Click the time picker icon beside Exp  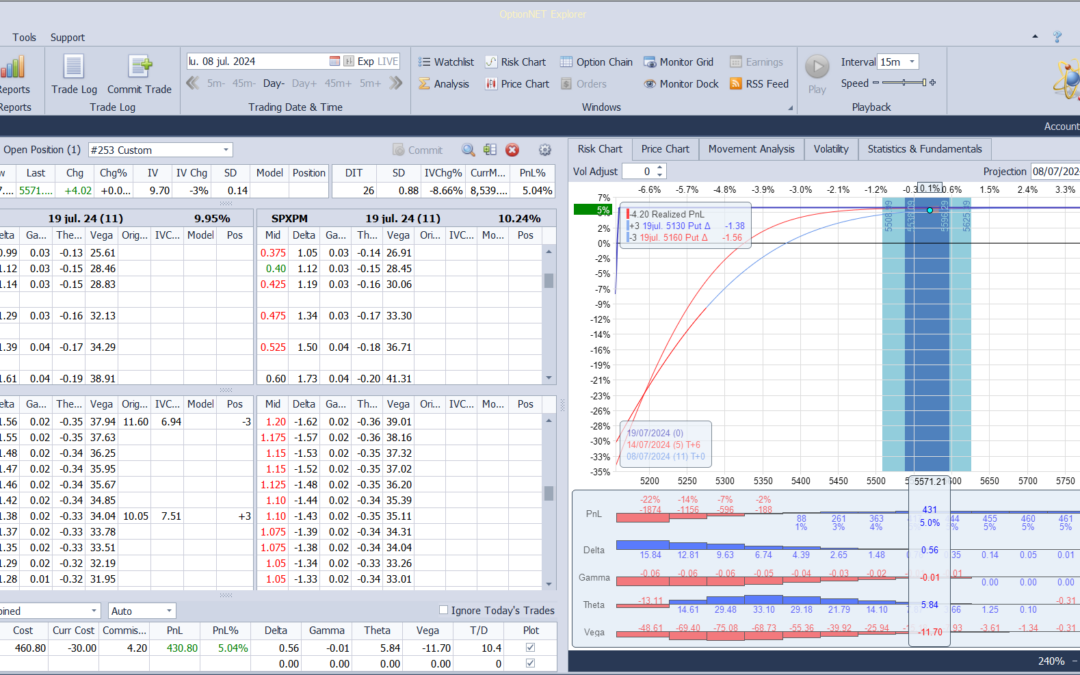point(349,61)
